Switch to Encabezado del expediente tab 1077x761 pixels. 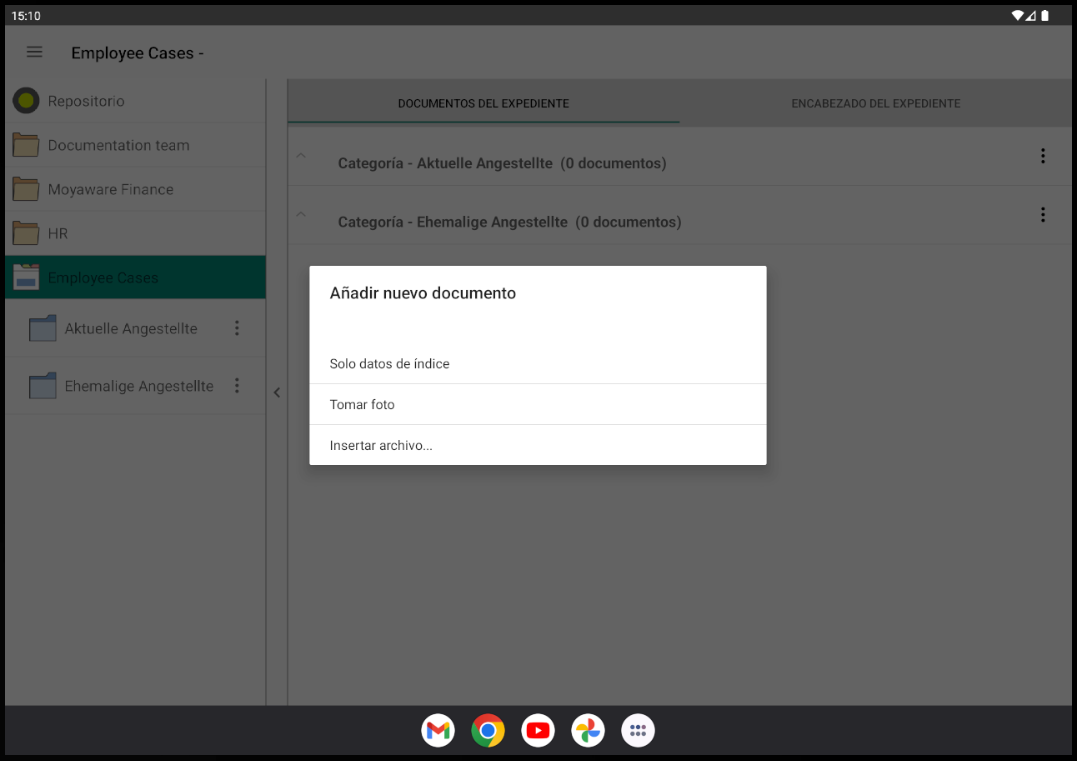[875, 103]
